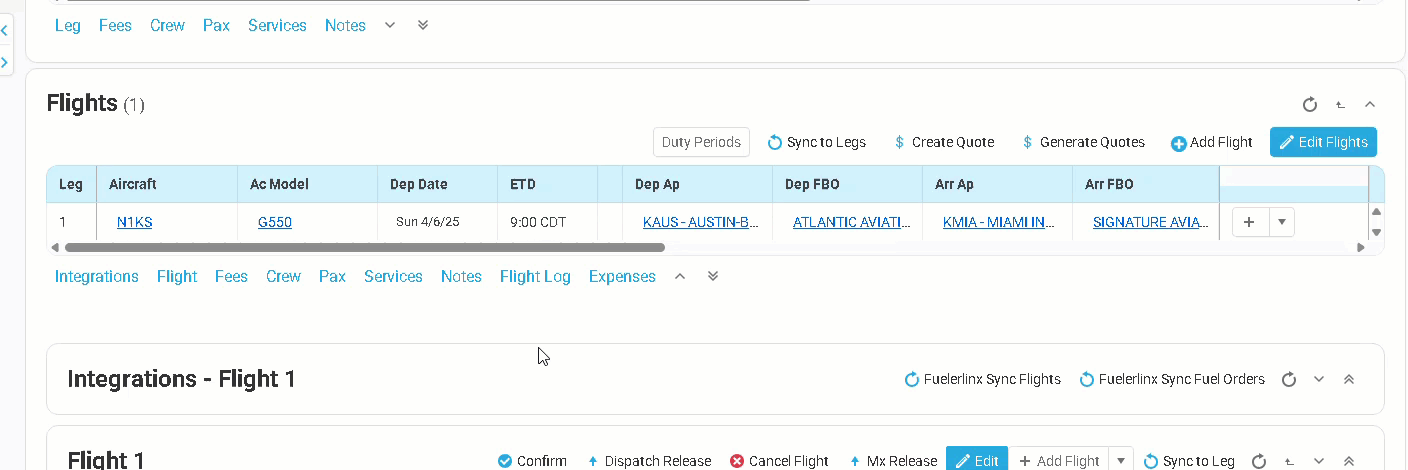The height and width of the screenshot is (470, 1408).
Task: Open dropdown arrow next to Add Flight
Action: tap(1121, 461)
